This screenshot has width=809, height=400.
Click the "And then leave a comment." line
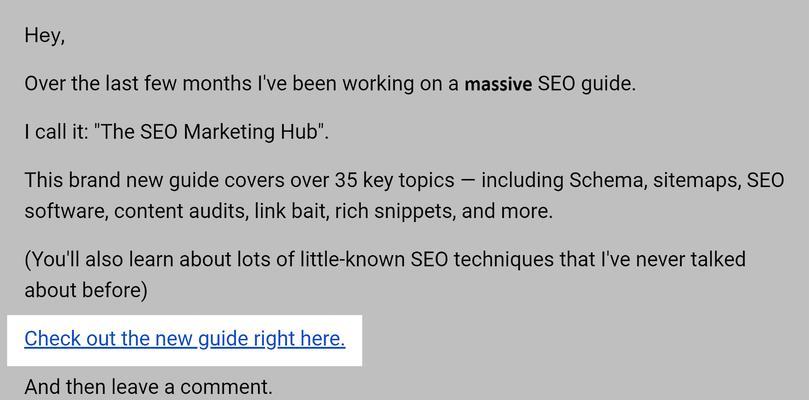pyautogui.click(x=148, y=387)
